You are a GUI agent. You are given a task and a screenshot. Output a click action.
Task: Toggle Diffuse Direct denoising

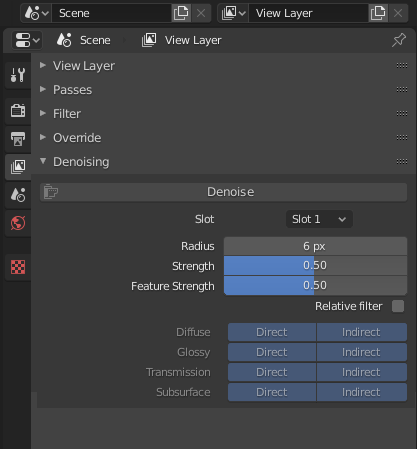(272, 332)
